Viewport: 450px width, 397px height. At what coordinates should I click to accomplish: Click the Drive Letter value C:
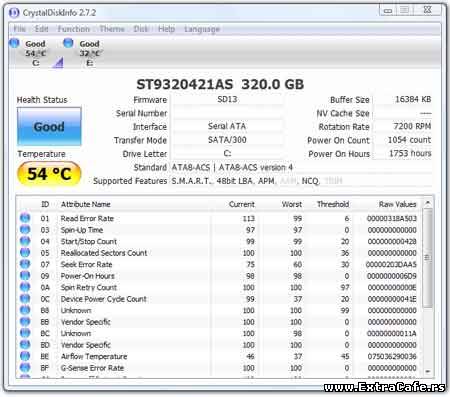(x=227, y=153)
